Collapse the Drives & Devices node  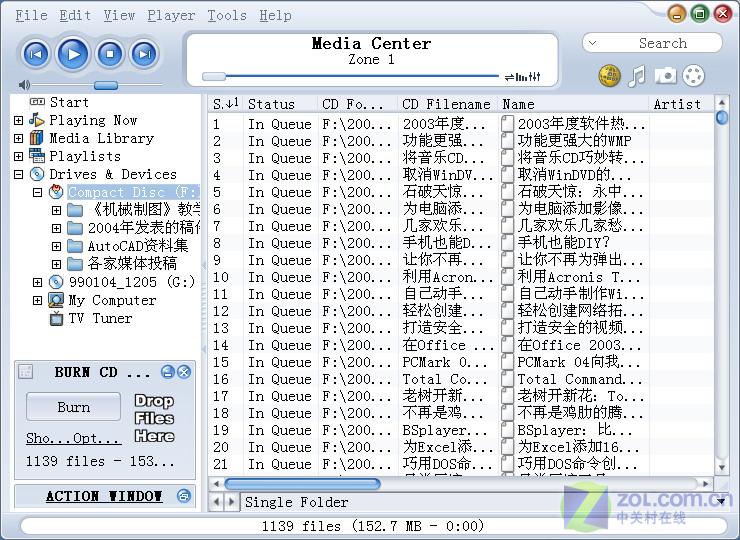(x=18, y=175)
